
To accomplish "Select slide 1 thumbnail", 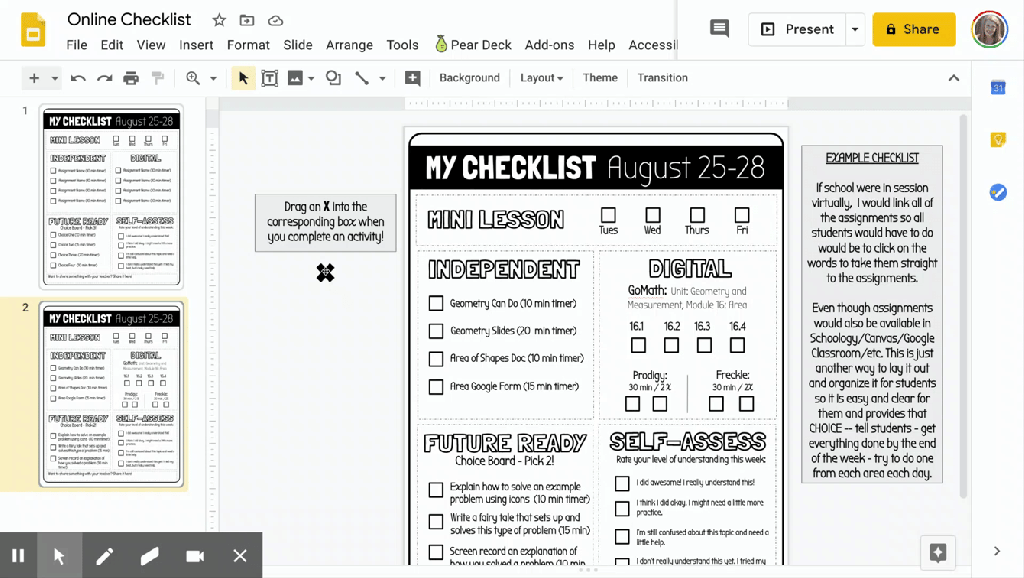I will (x=111, y=196).
